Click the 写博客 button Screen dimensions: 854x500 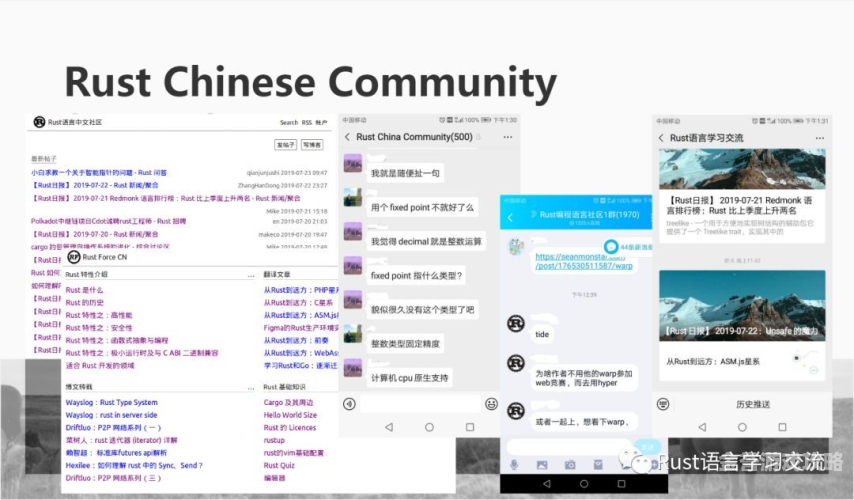[x=312, y=144]
